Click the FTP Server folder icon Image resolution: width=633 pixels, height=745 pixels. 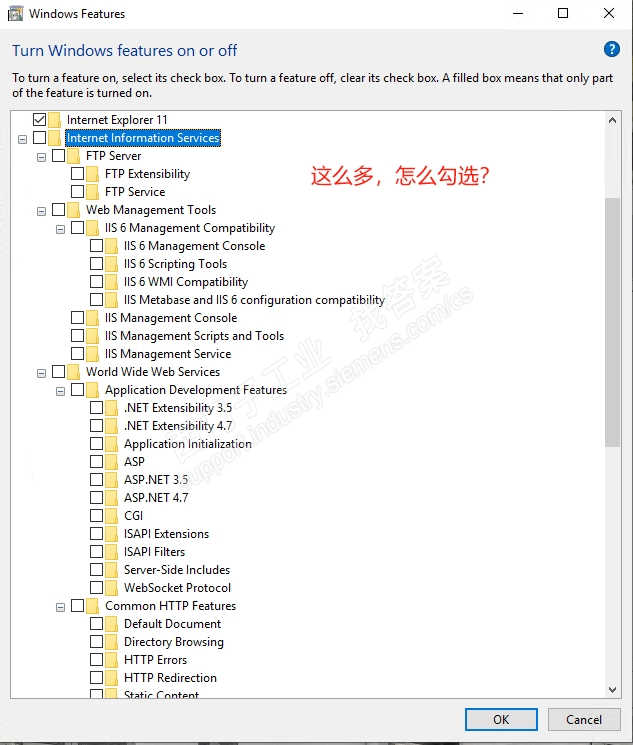[x=74, y=156]
